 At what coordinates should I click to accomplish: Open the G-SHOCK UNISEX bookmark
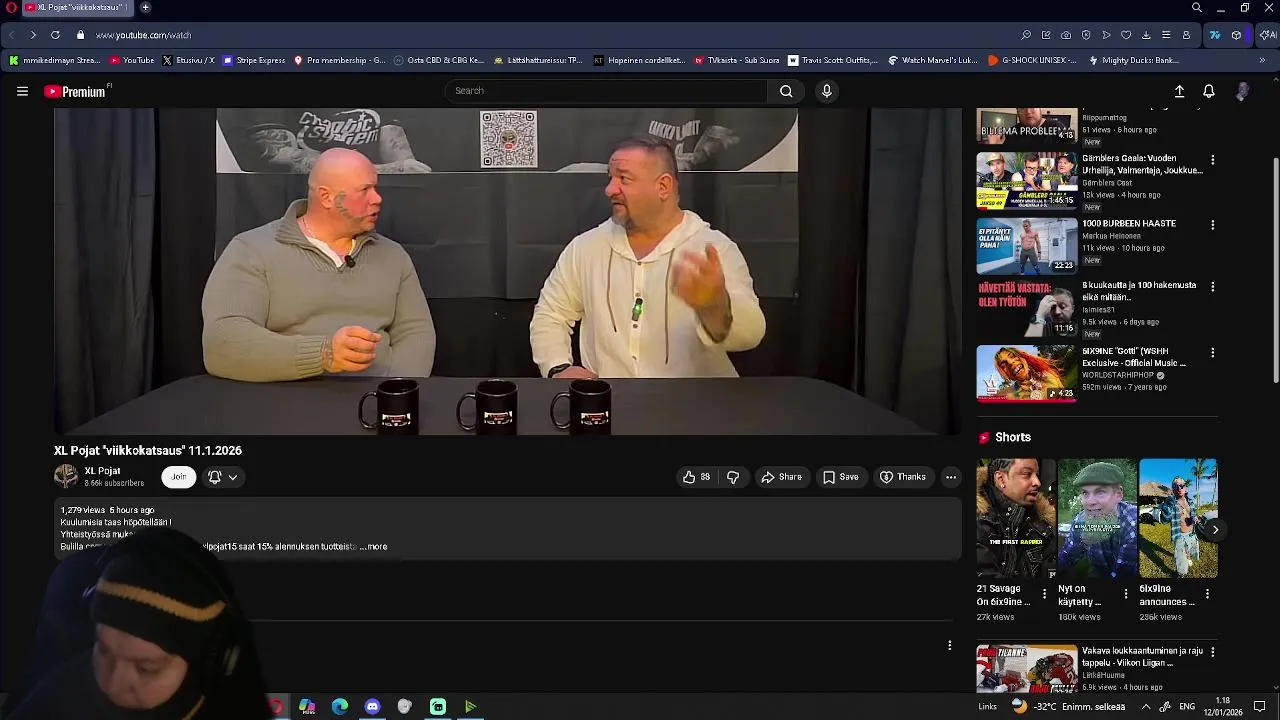1032,60
